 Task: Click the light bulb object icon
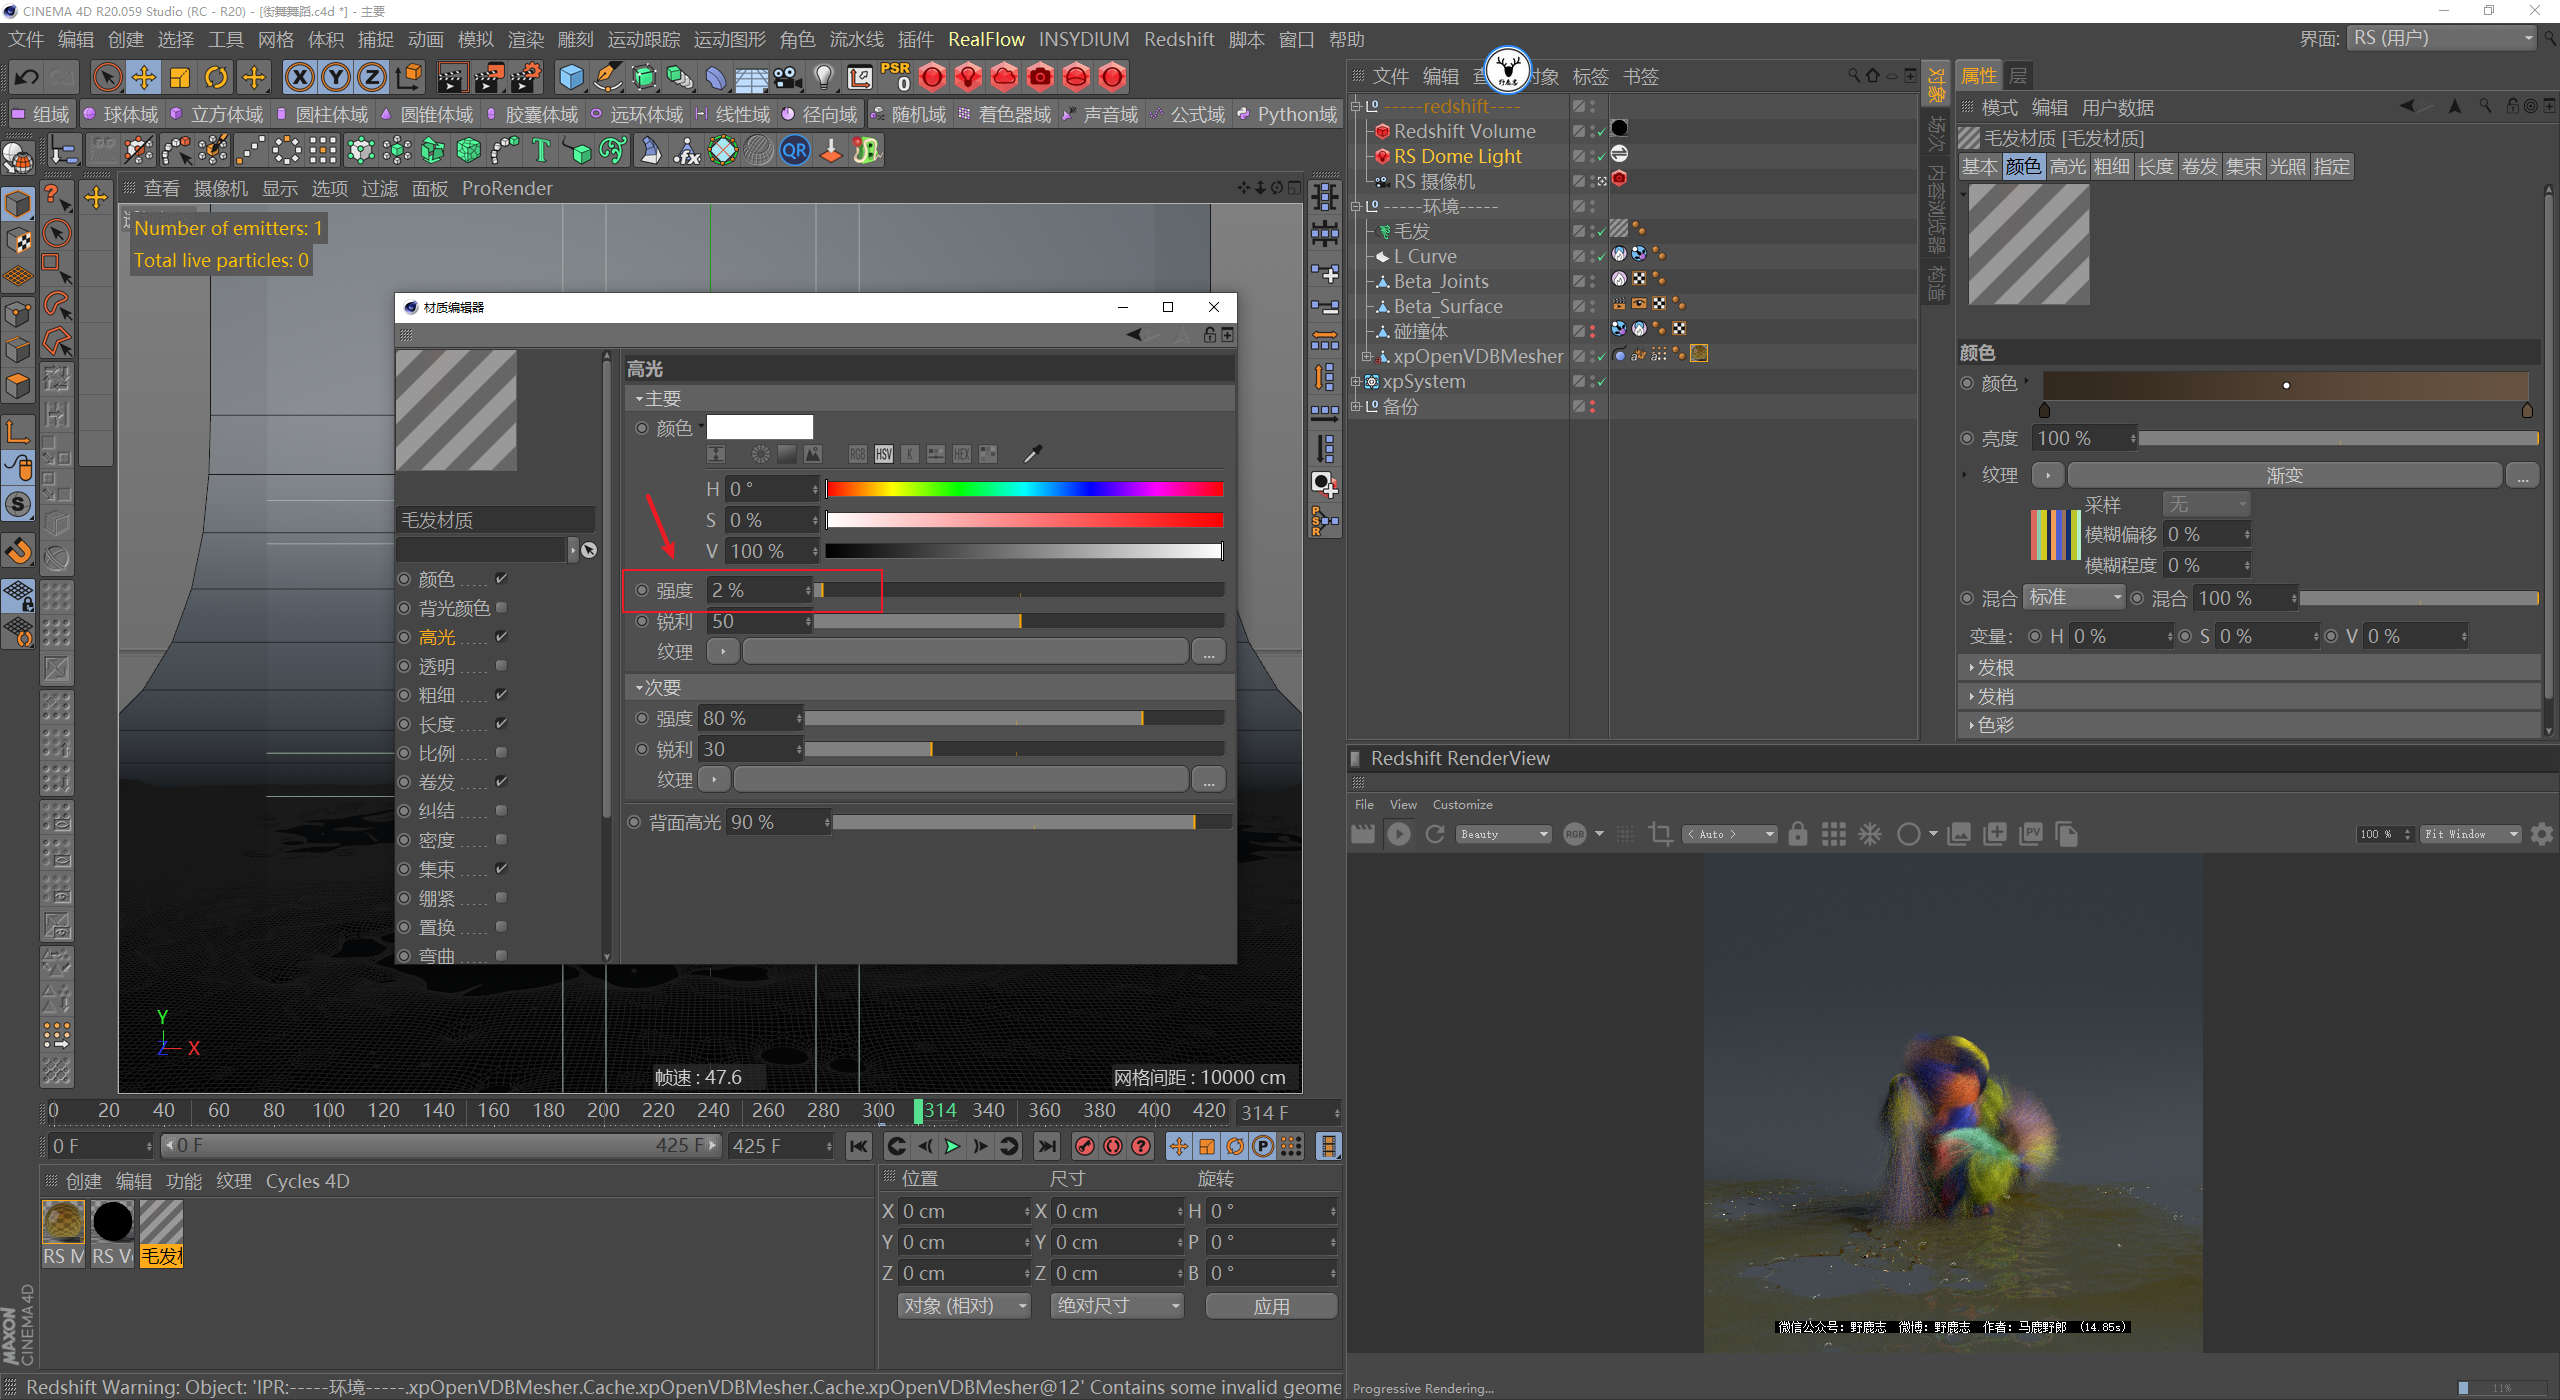pos(823,77)
